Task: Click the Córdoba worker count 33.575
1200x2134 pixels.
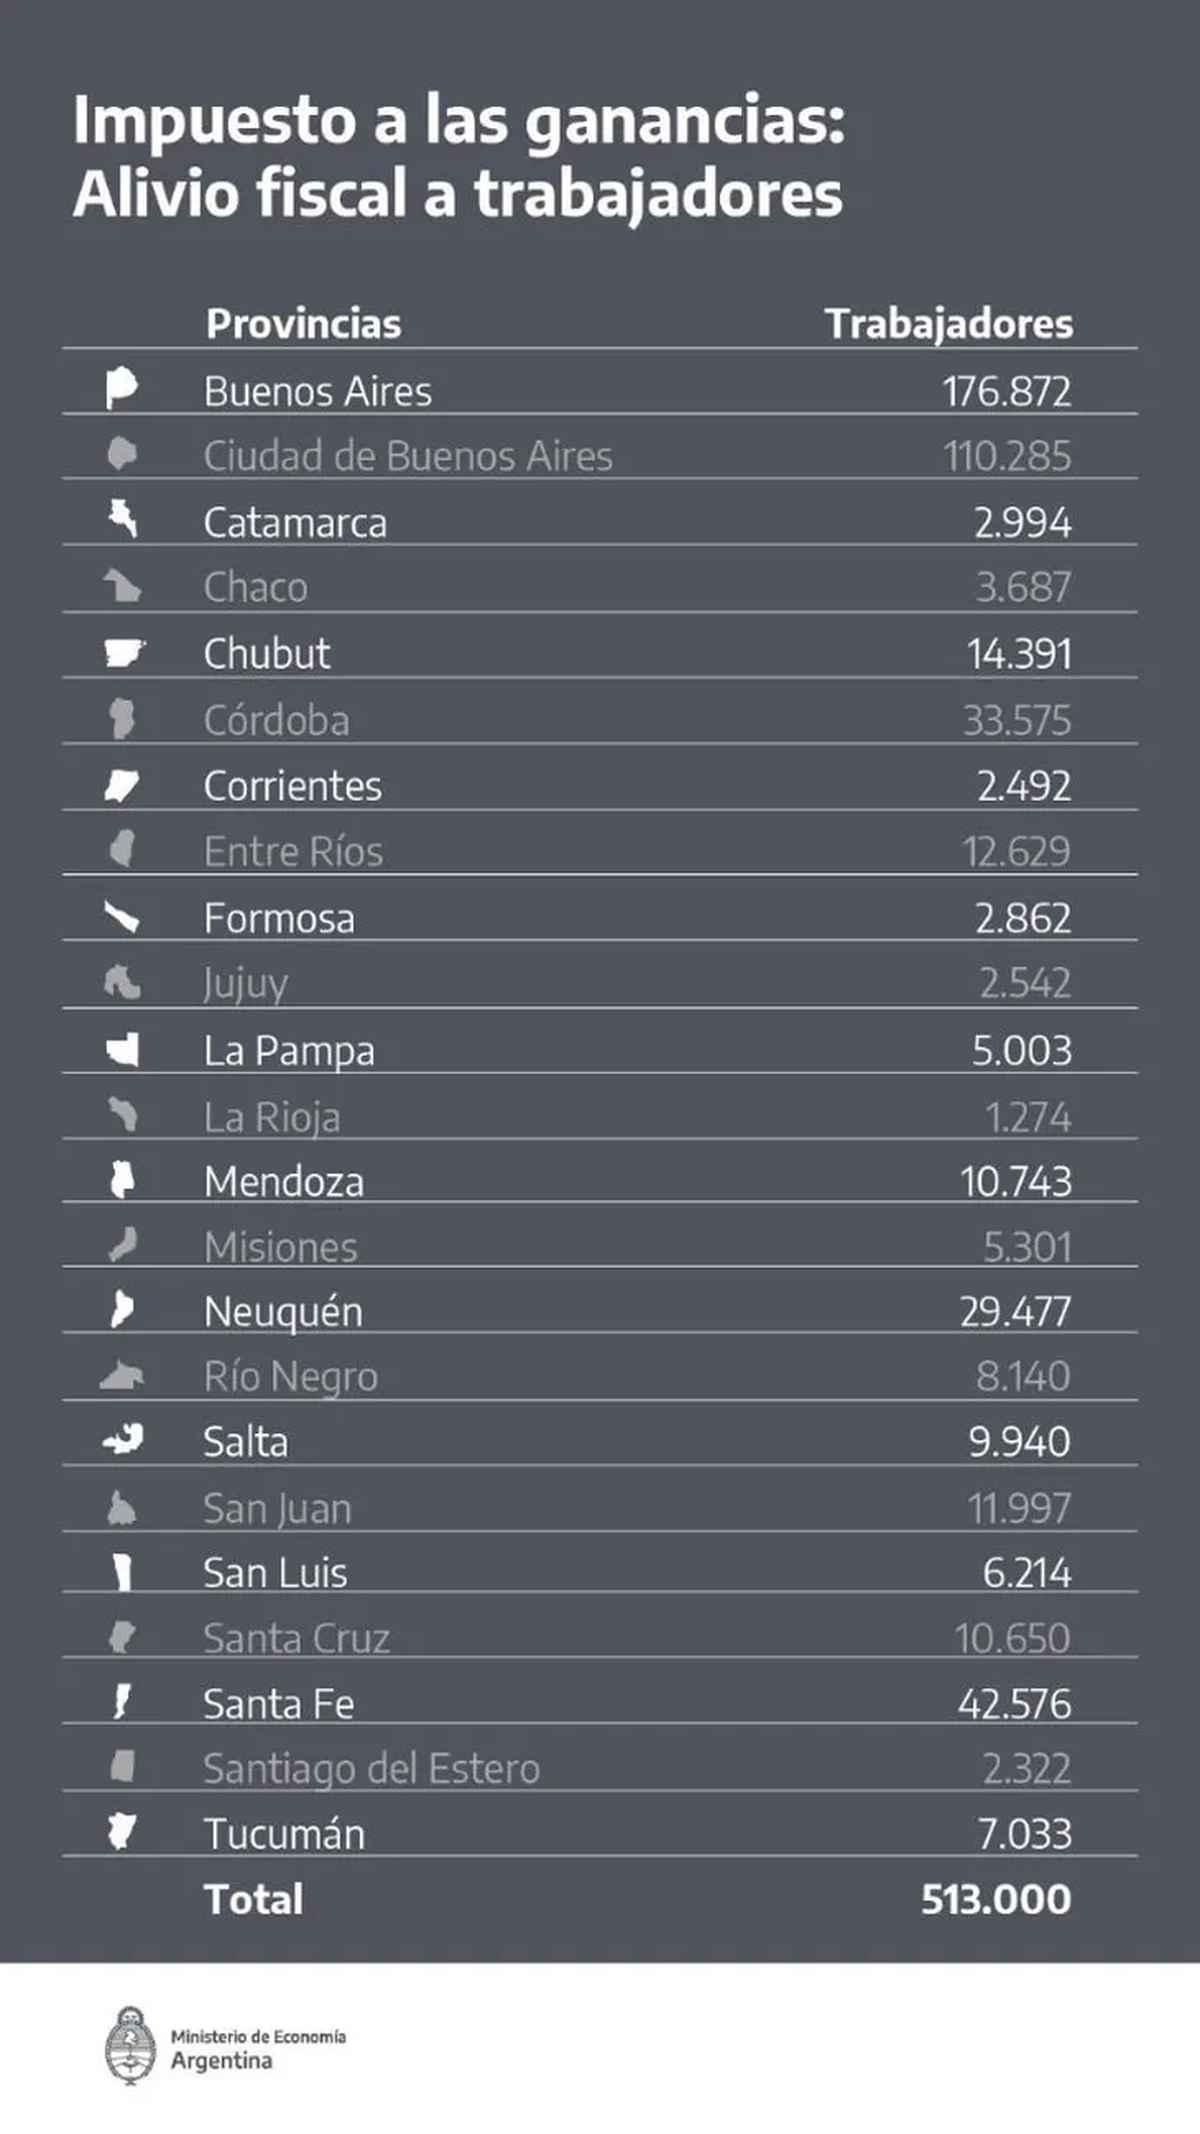Action: (1016, 720)
